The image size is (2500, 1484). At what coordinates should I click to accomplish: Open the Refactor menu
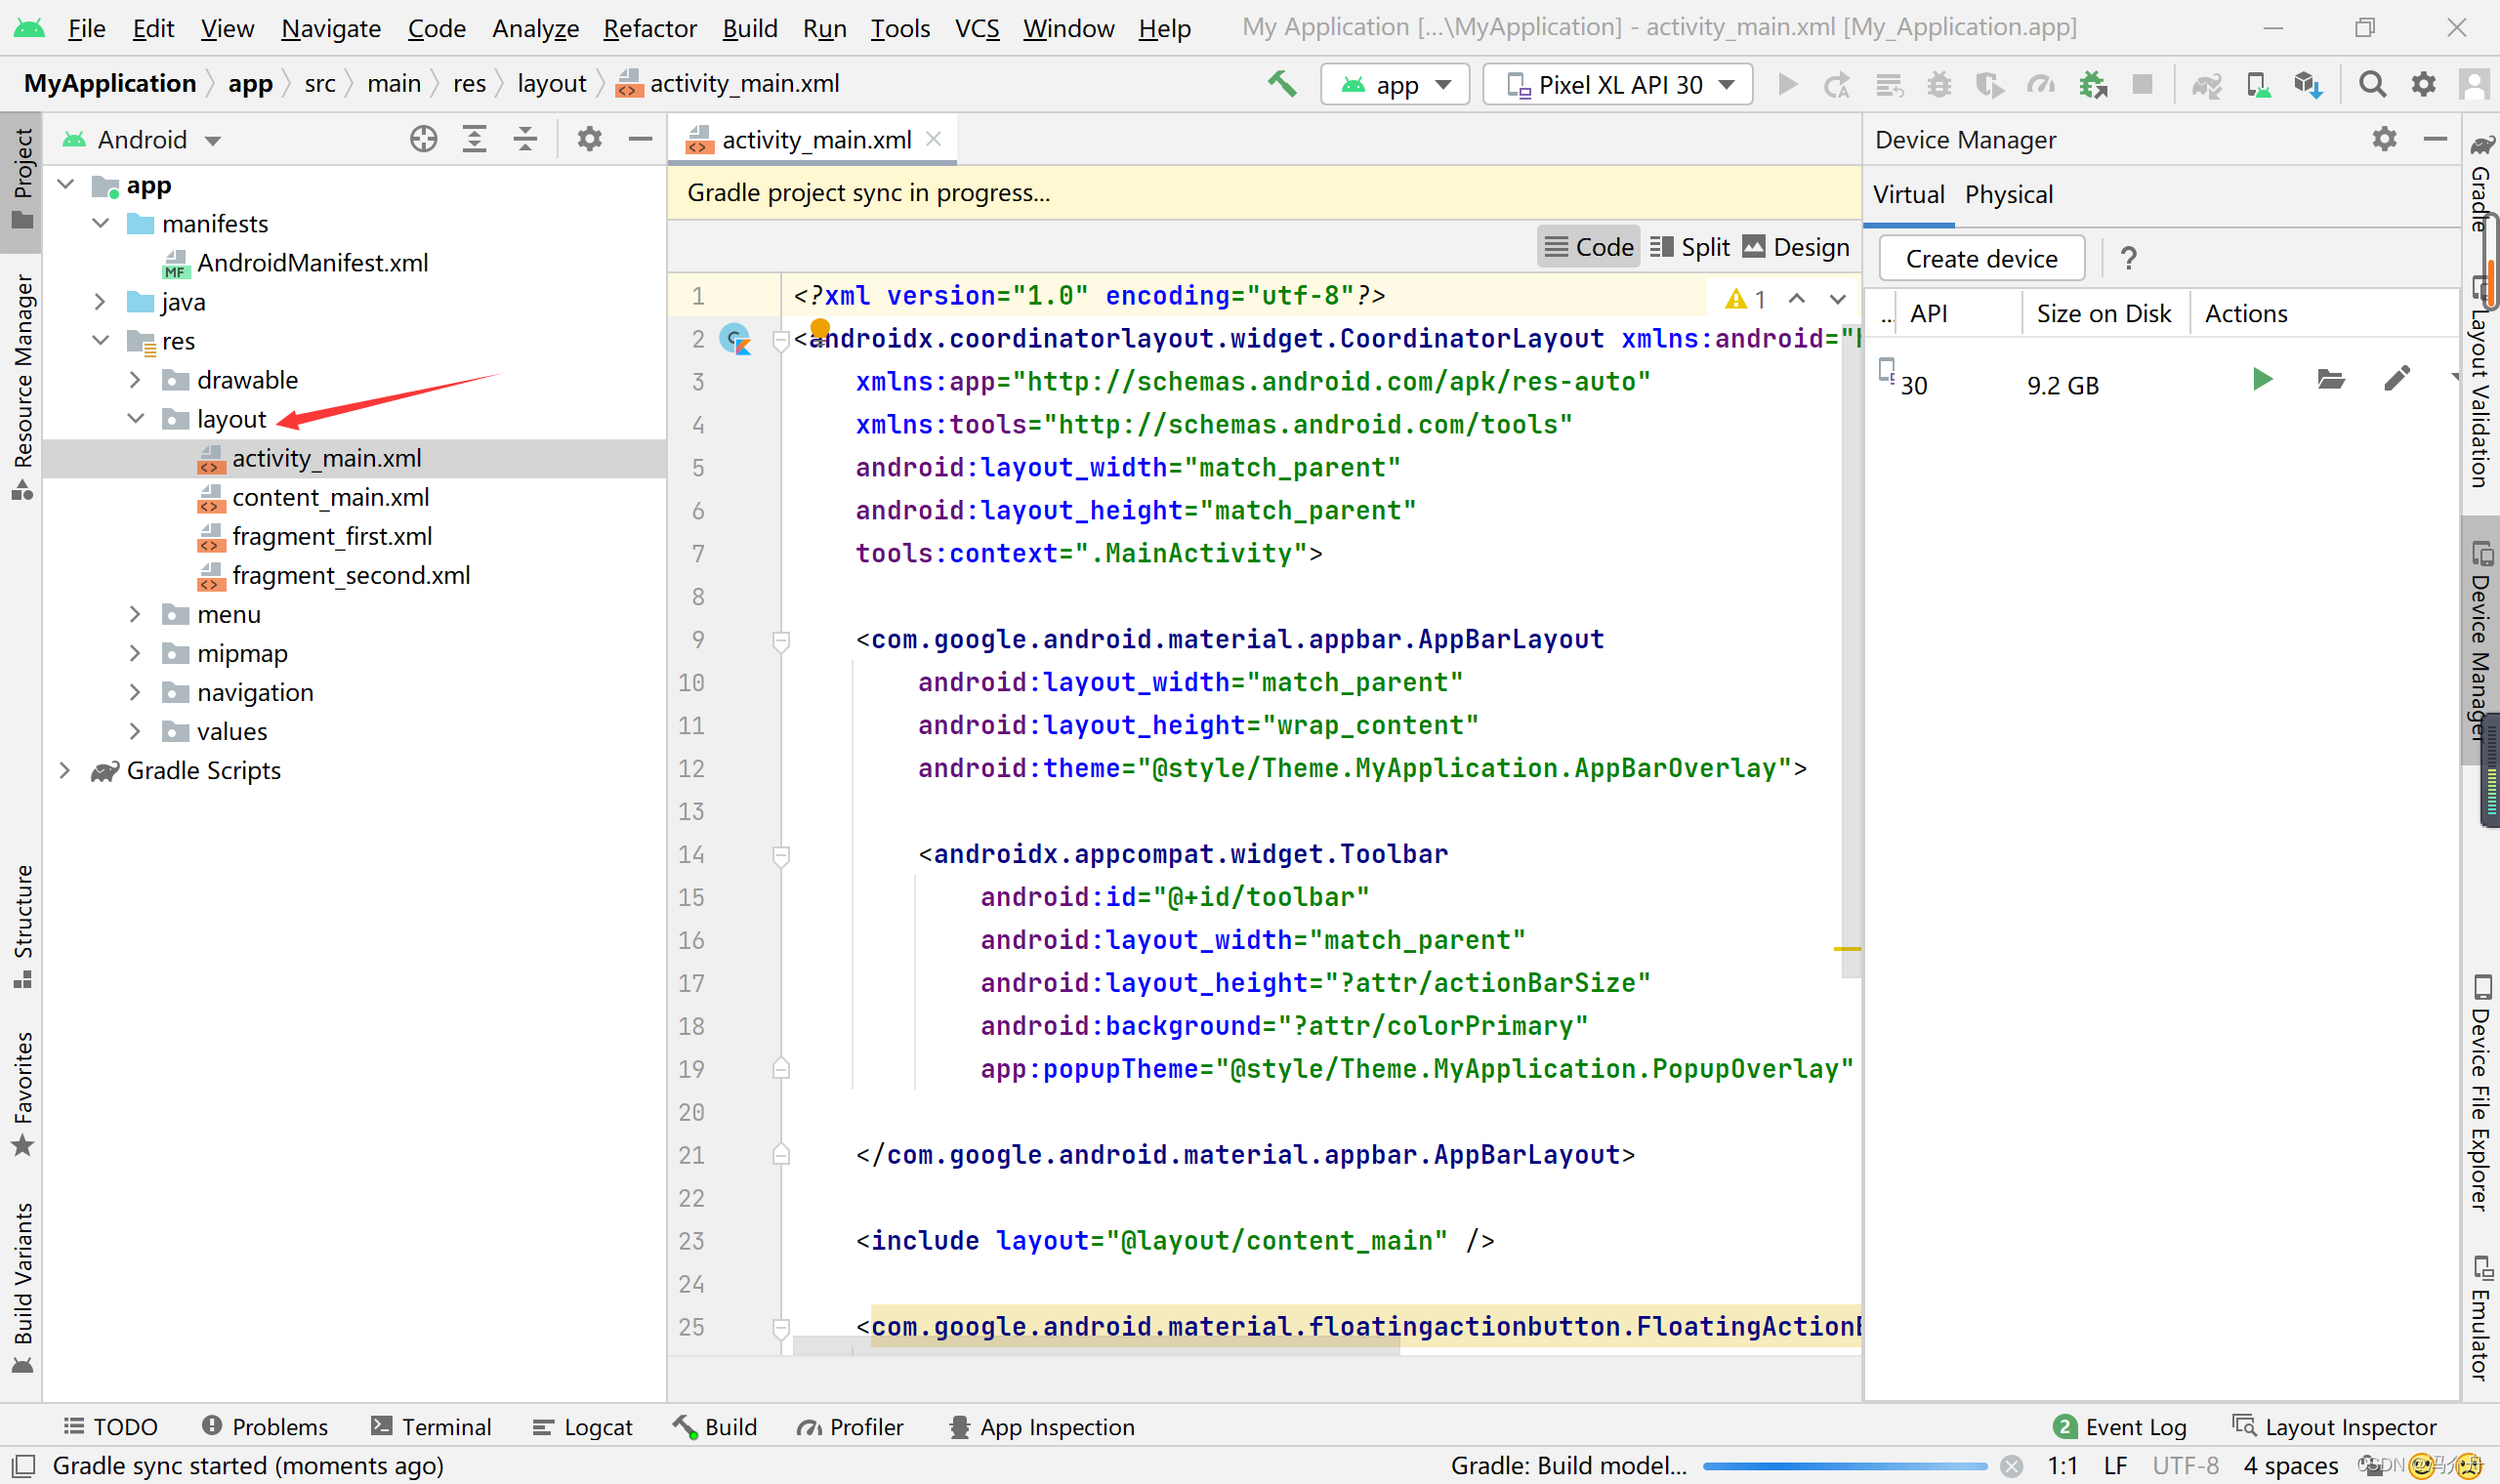(x=649, y=28)
